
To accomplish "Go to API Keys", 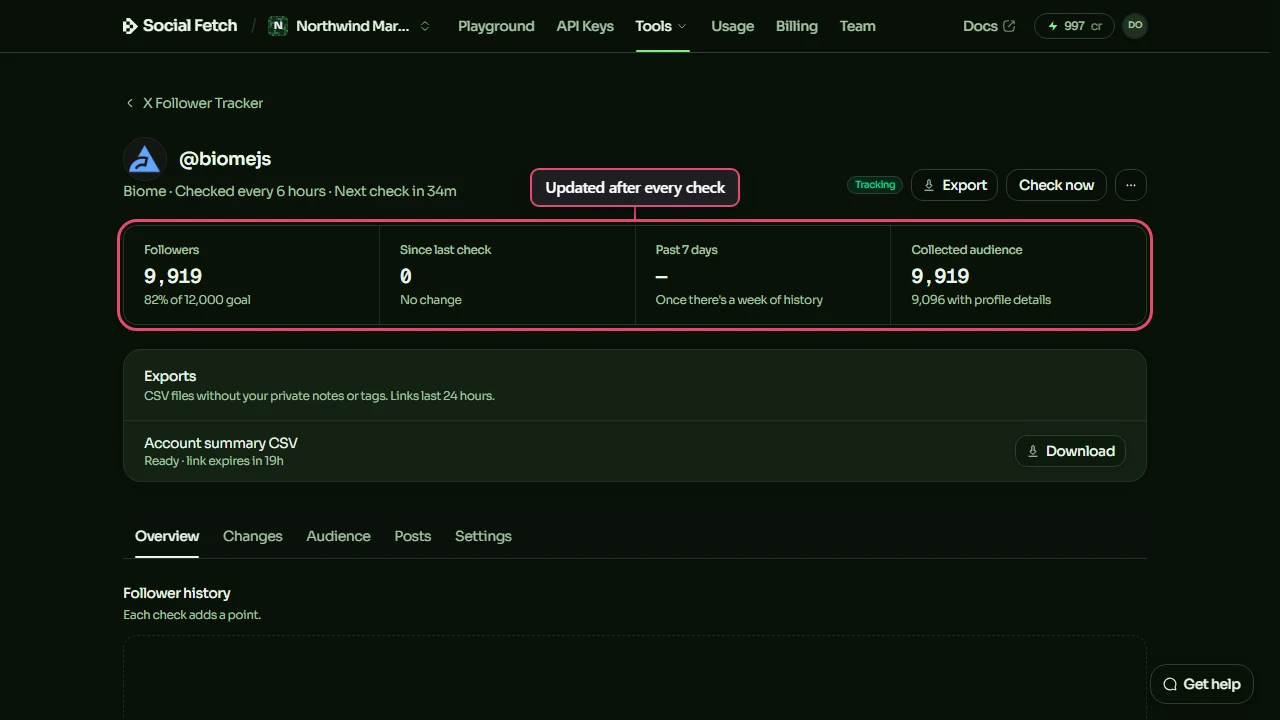I will [x=585, y=26].
